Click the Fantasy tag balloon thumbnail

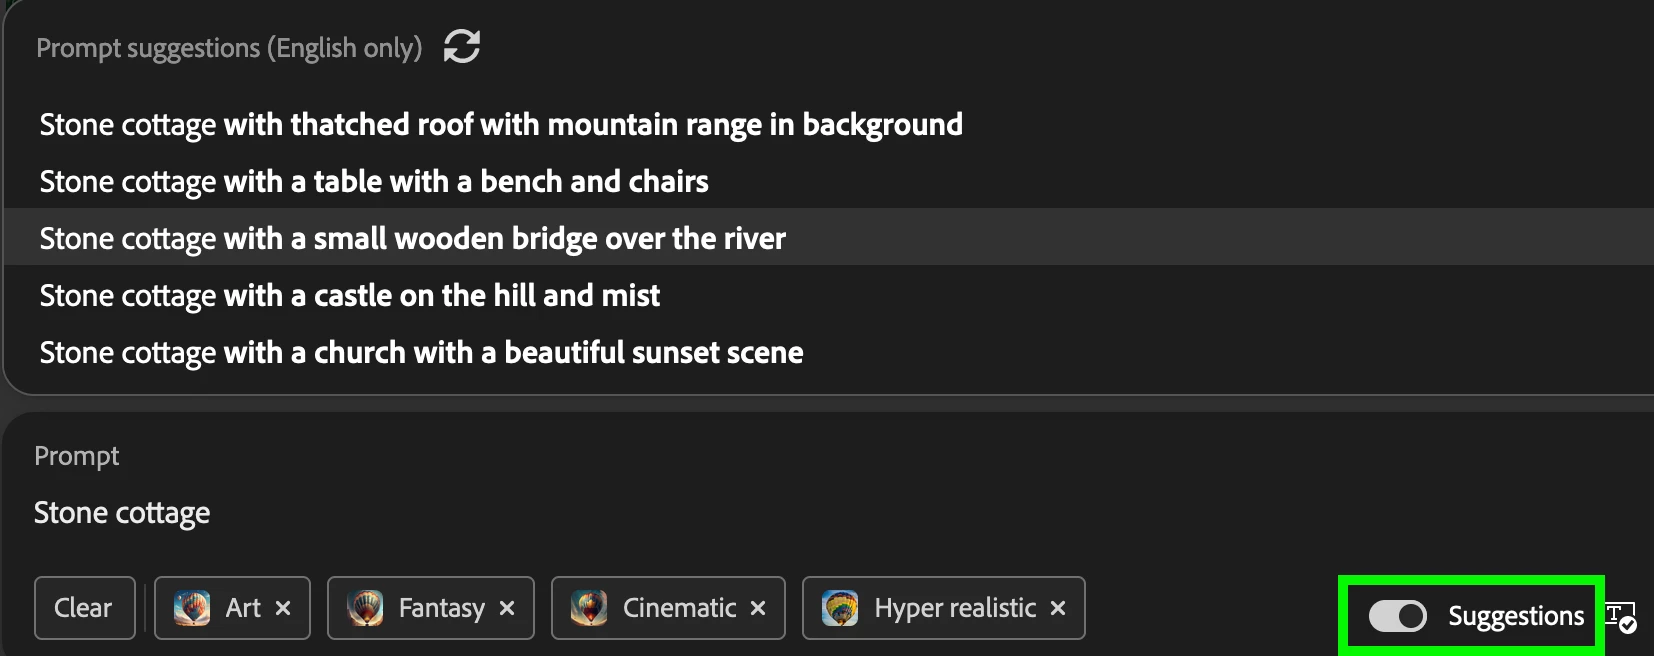pos(365,608)
